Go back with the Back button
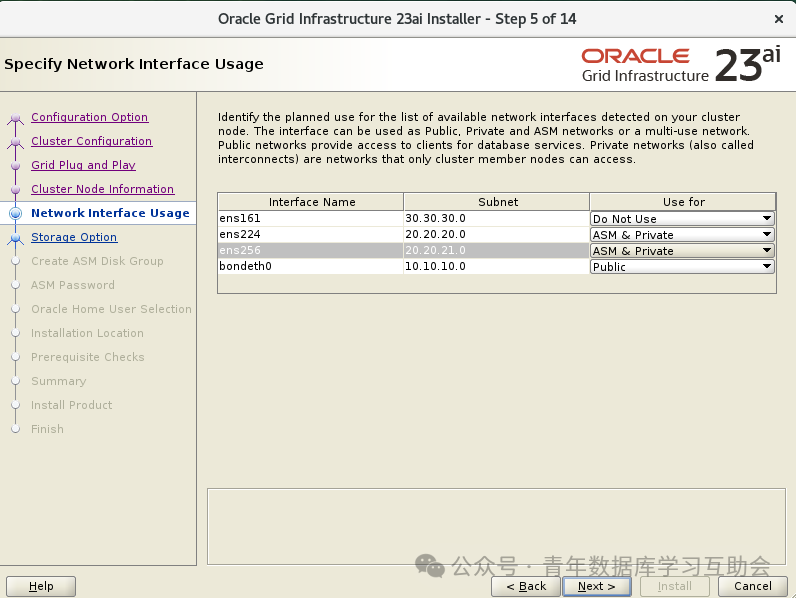The height and width of the screenshot is (598, 796). (x=526, y=586)
